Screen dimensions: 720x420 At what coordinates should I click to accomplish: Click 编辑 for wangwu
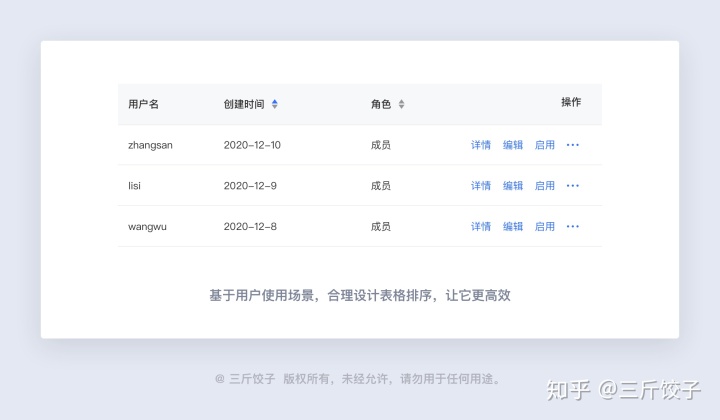tap(513, 226)
